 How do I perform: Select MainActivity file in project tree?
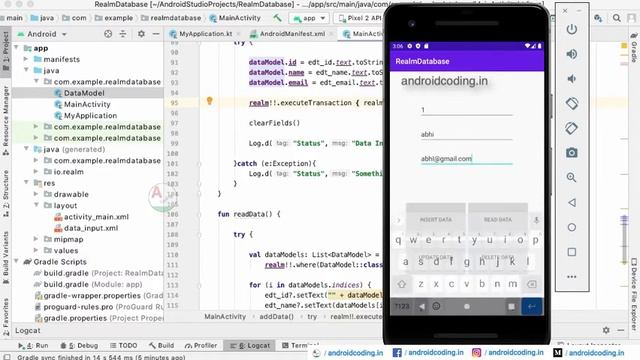[88, 104]
